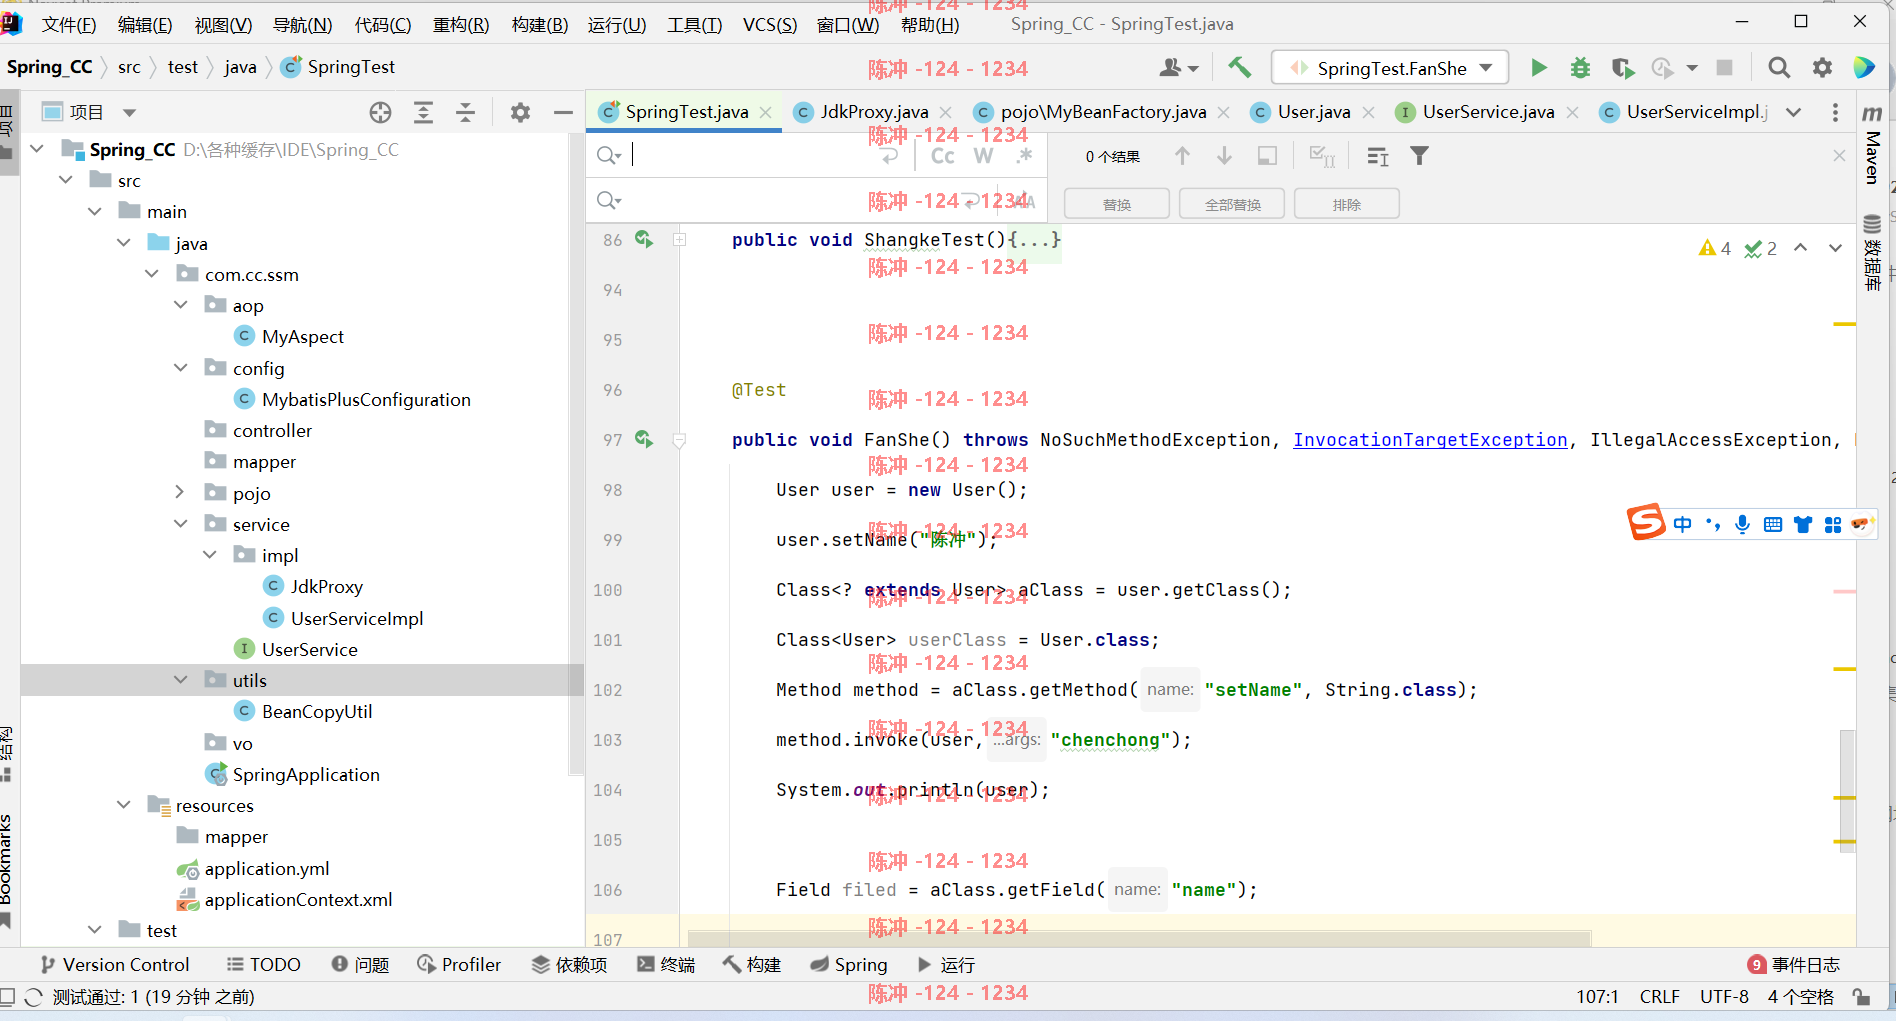
Task: Toggle match case Cc option
Action: [942, 156]
